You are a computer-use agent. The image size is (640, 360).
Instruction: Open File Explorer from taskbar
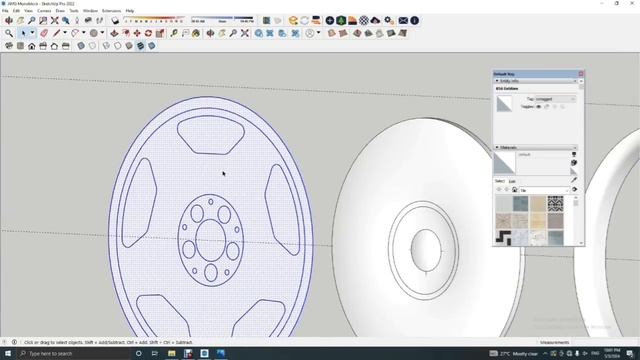point(171,353)
